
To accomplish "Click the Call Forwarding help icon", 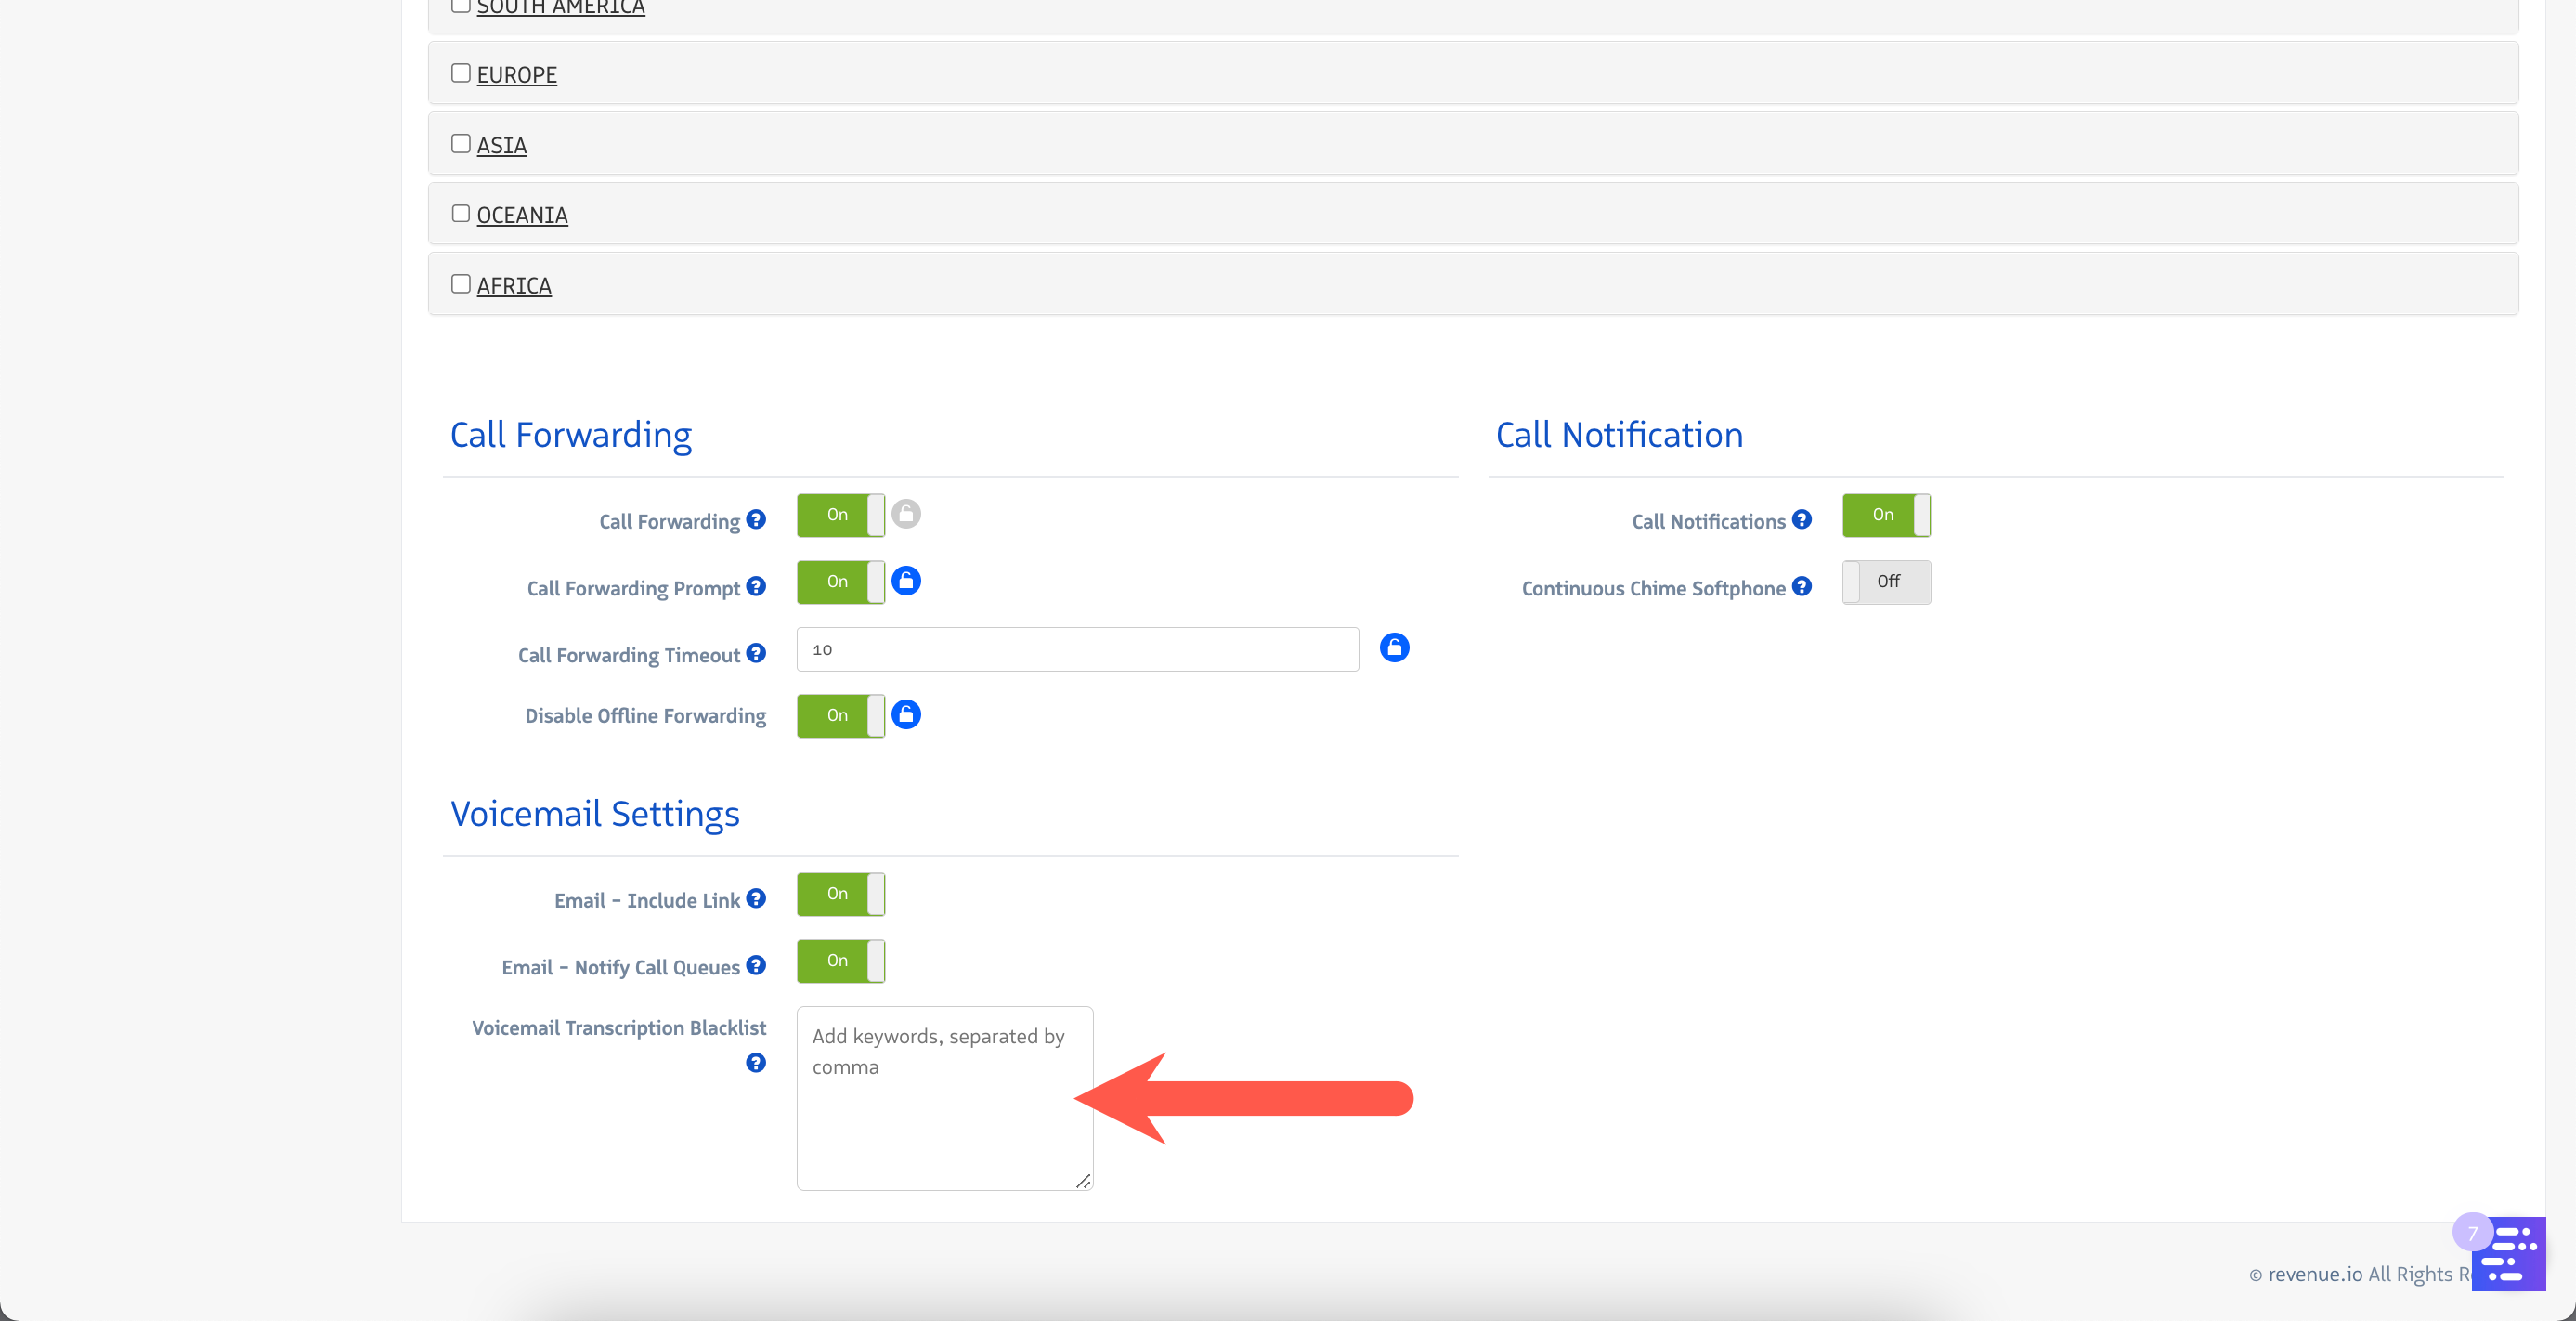I will coord(756,520).
